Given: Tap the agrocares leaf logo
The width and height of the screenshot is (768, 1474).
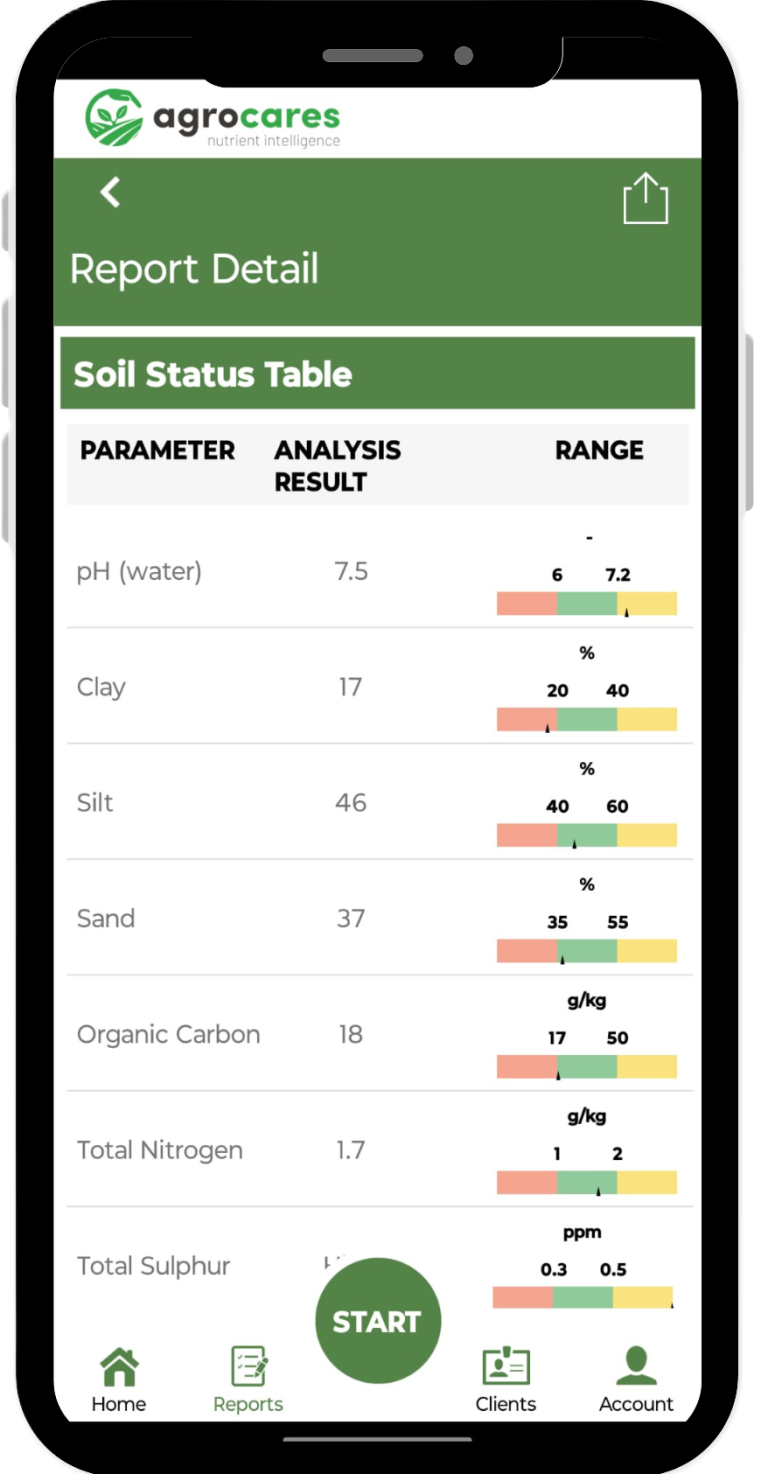Looking at the screenshot, I should coord(114,117).
